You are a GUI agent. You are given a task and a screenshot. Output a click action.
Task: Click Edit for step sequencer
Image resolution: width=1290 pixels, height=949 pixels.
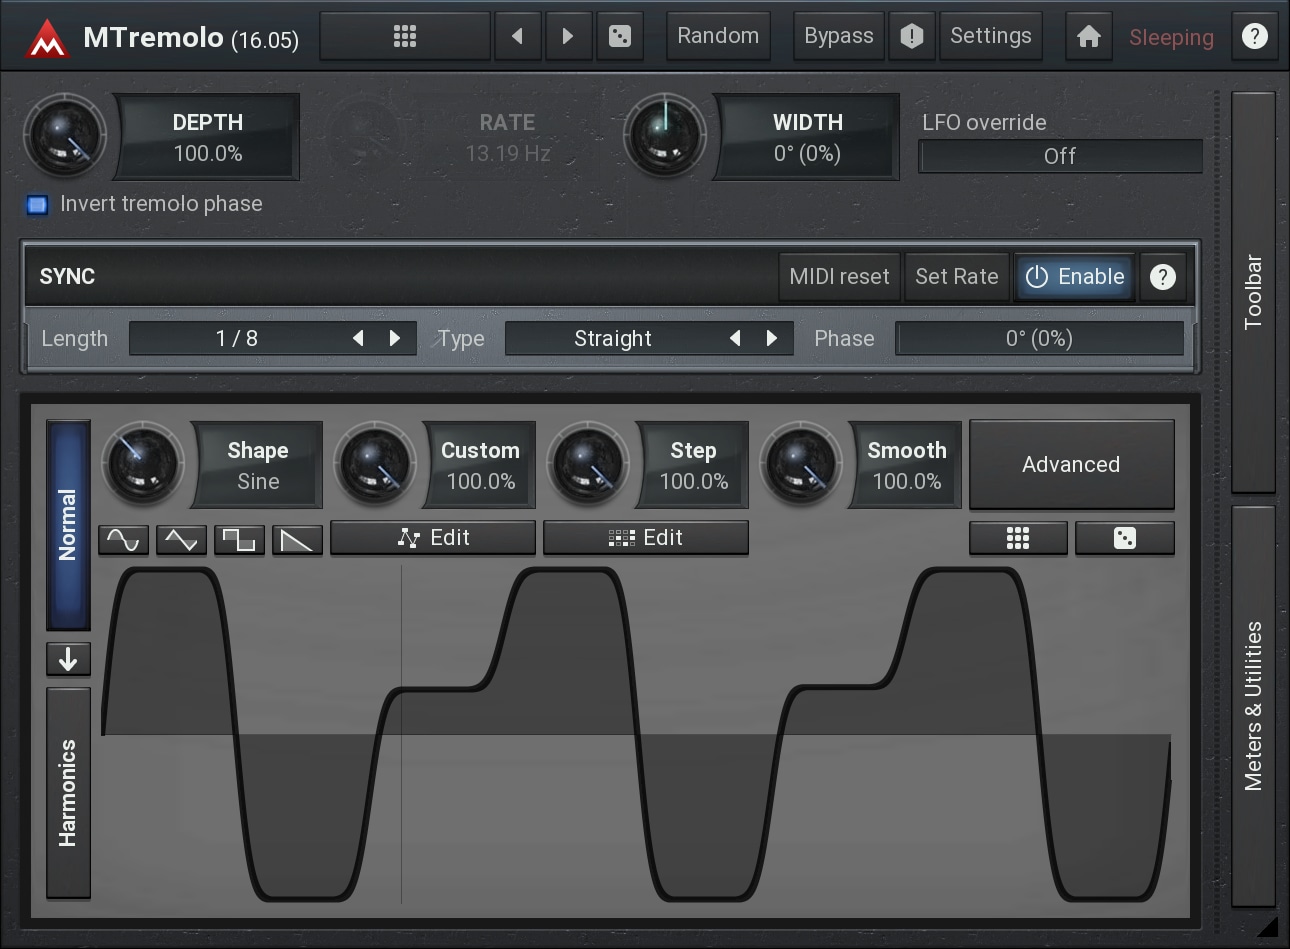(646, 538)
